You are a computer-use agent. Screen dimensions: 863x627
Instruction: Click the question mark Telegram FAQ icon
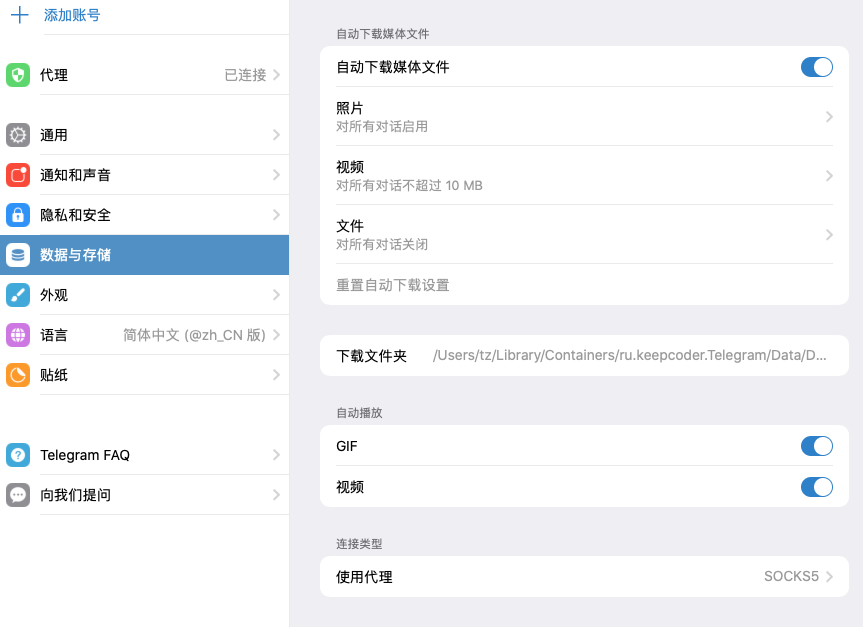click(18, 455)
